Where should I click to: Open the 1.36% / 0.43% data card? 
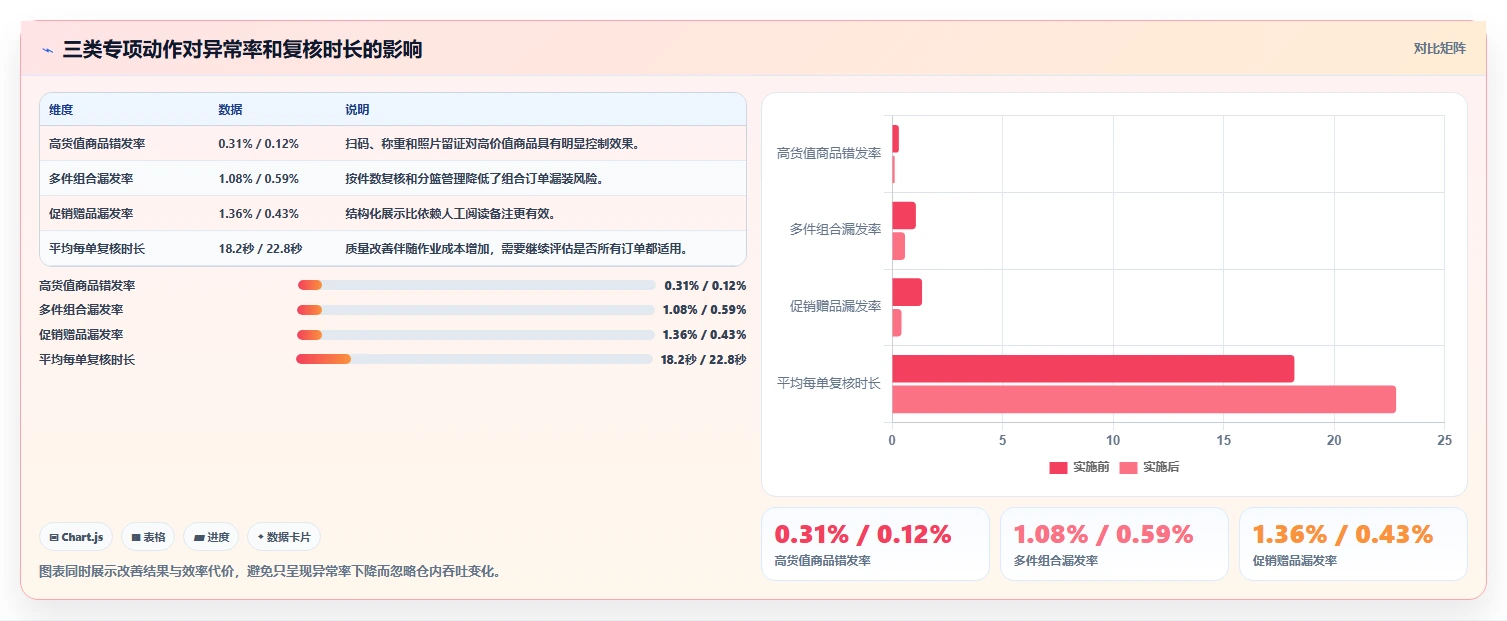1353,544
